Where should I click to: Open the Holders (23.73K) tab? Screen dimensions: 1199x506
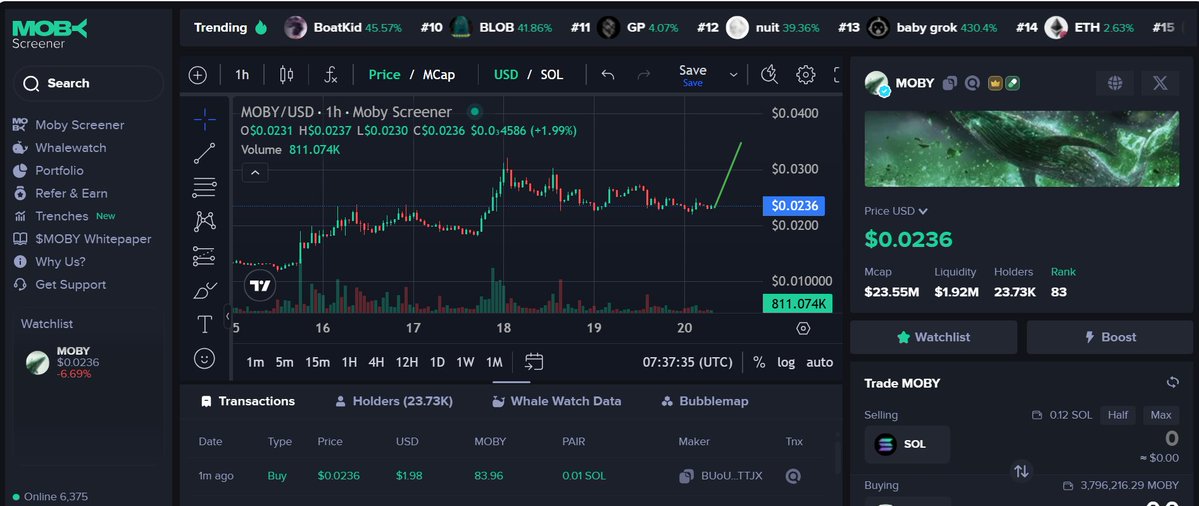394,401
